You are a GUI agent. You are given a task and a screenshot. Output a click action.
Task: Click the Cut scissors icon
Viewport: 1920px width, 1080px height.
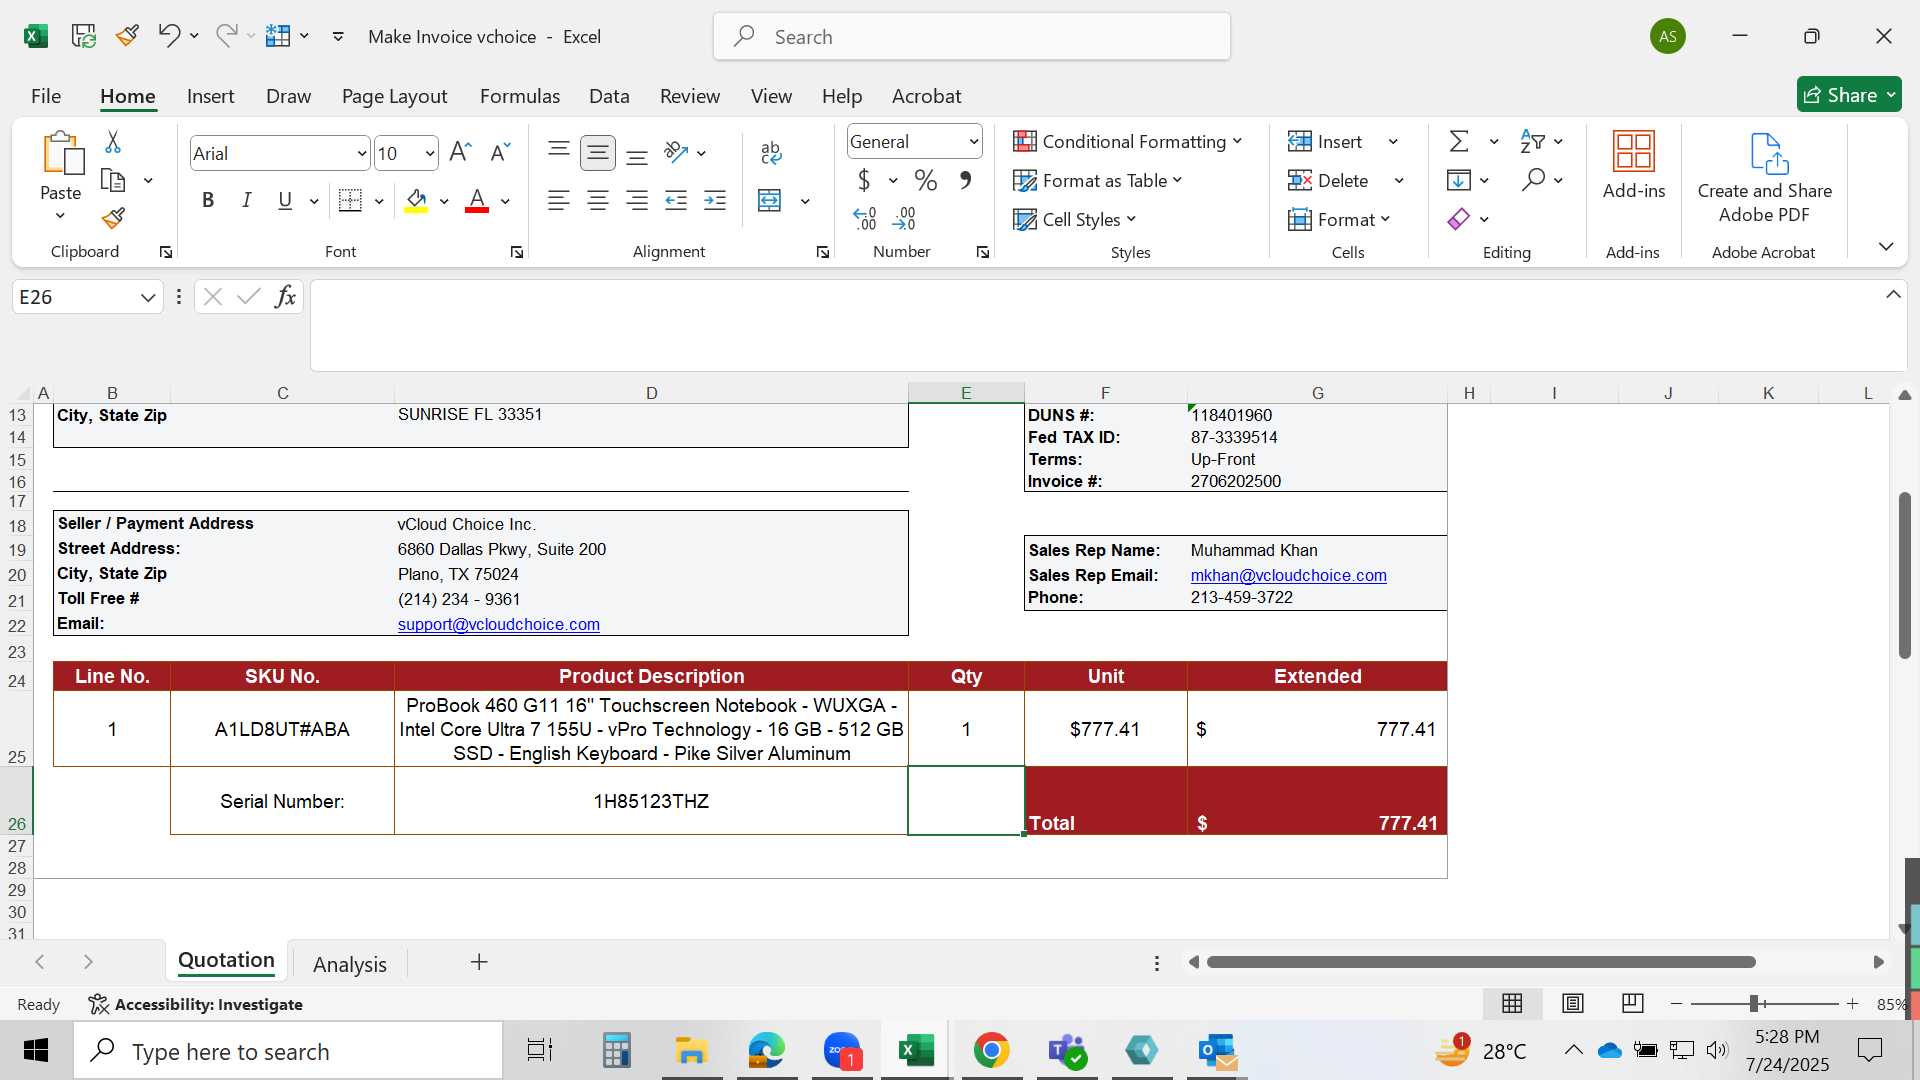[113, 142]
